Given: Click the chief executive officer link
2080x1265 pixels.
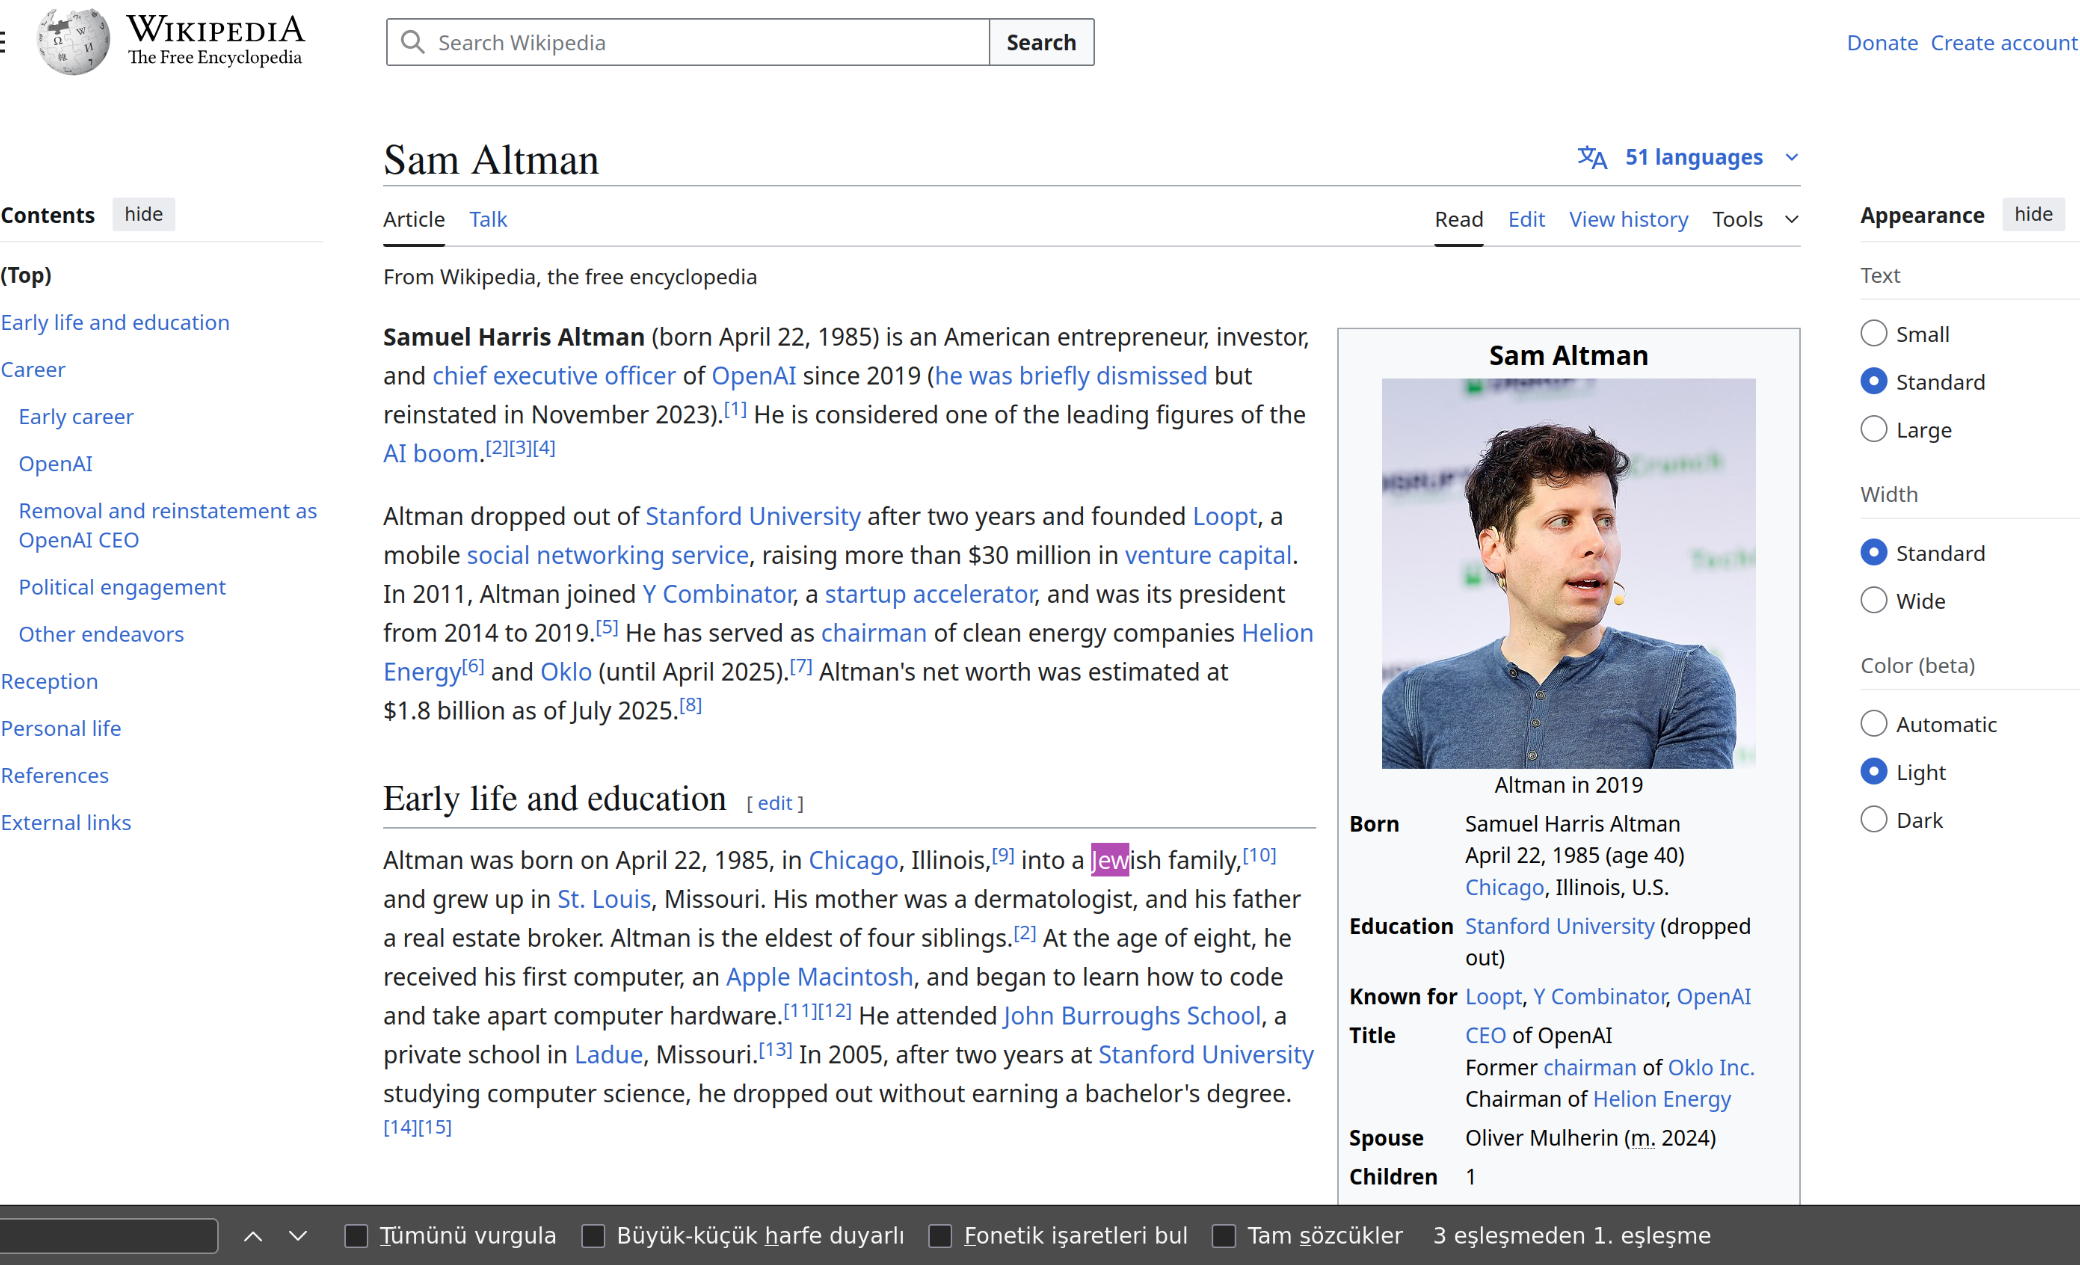Looking at the screenshot, I should pos(554,376).
